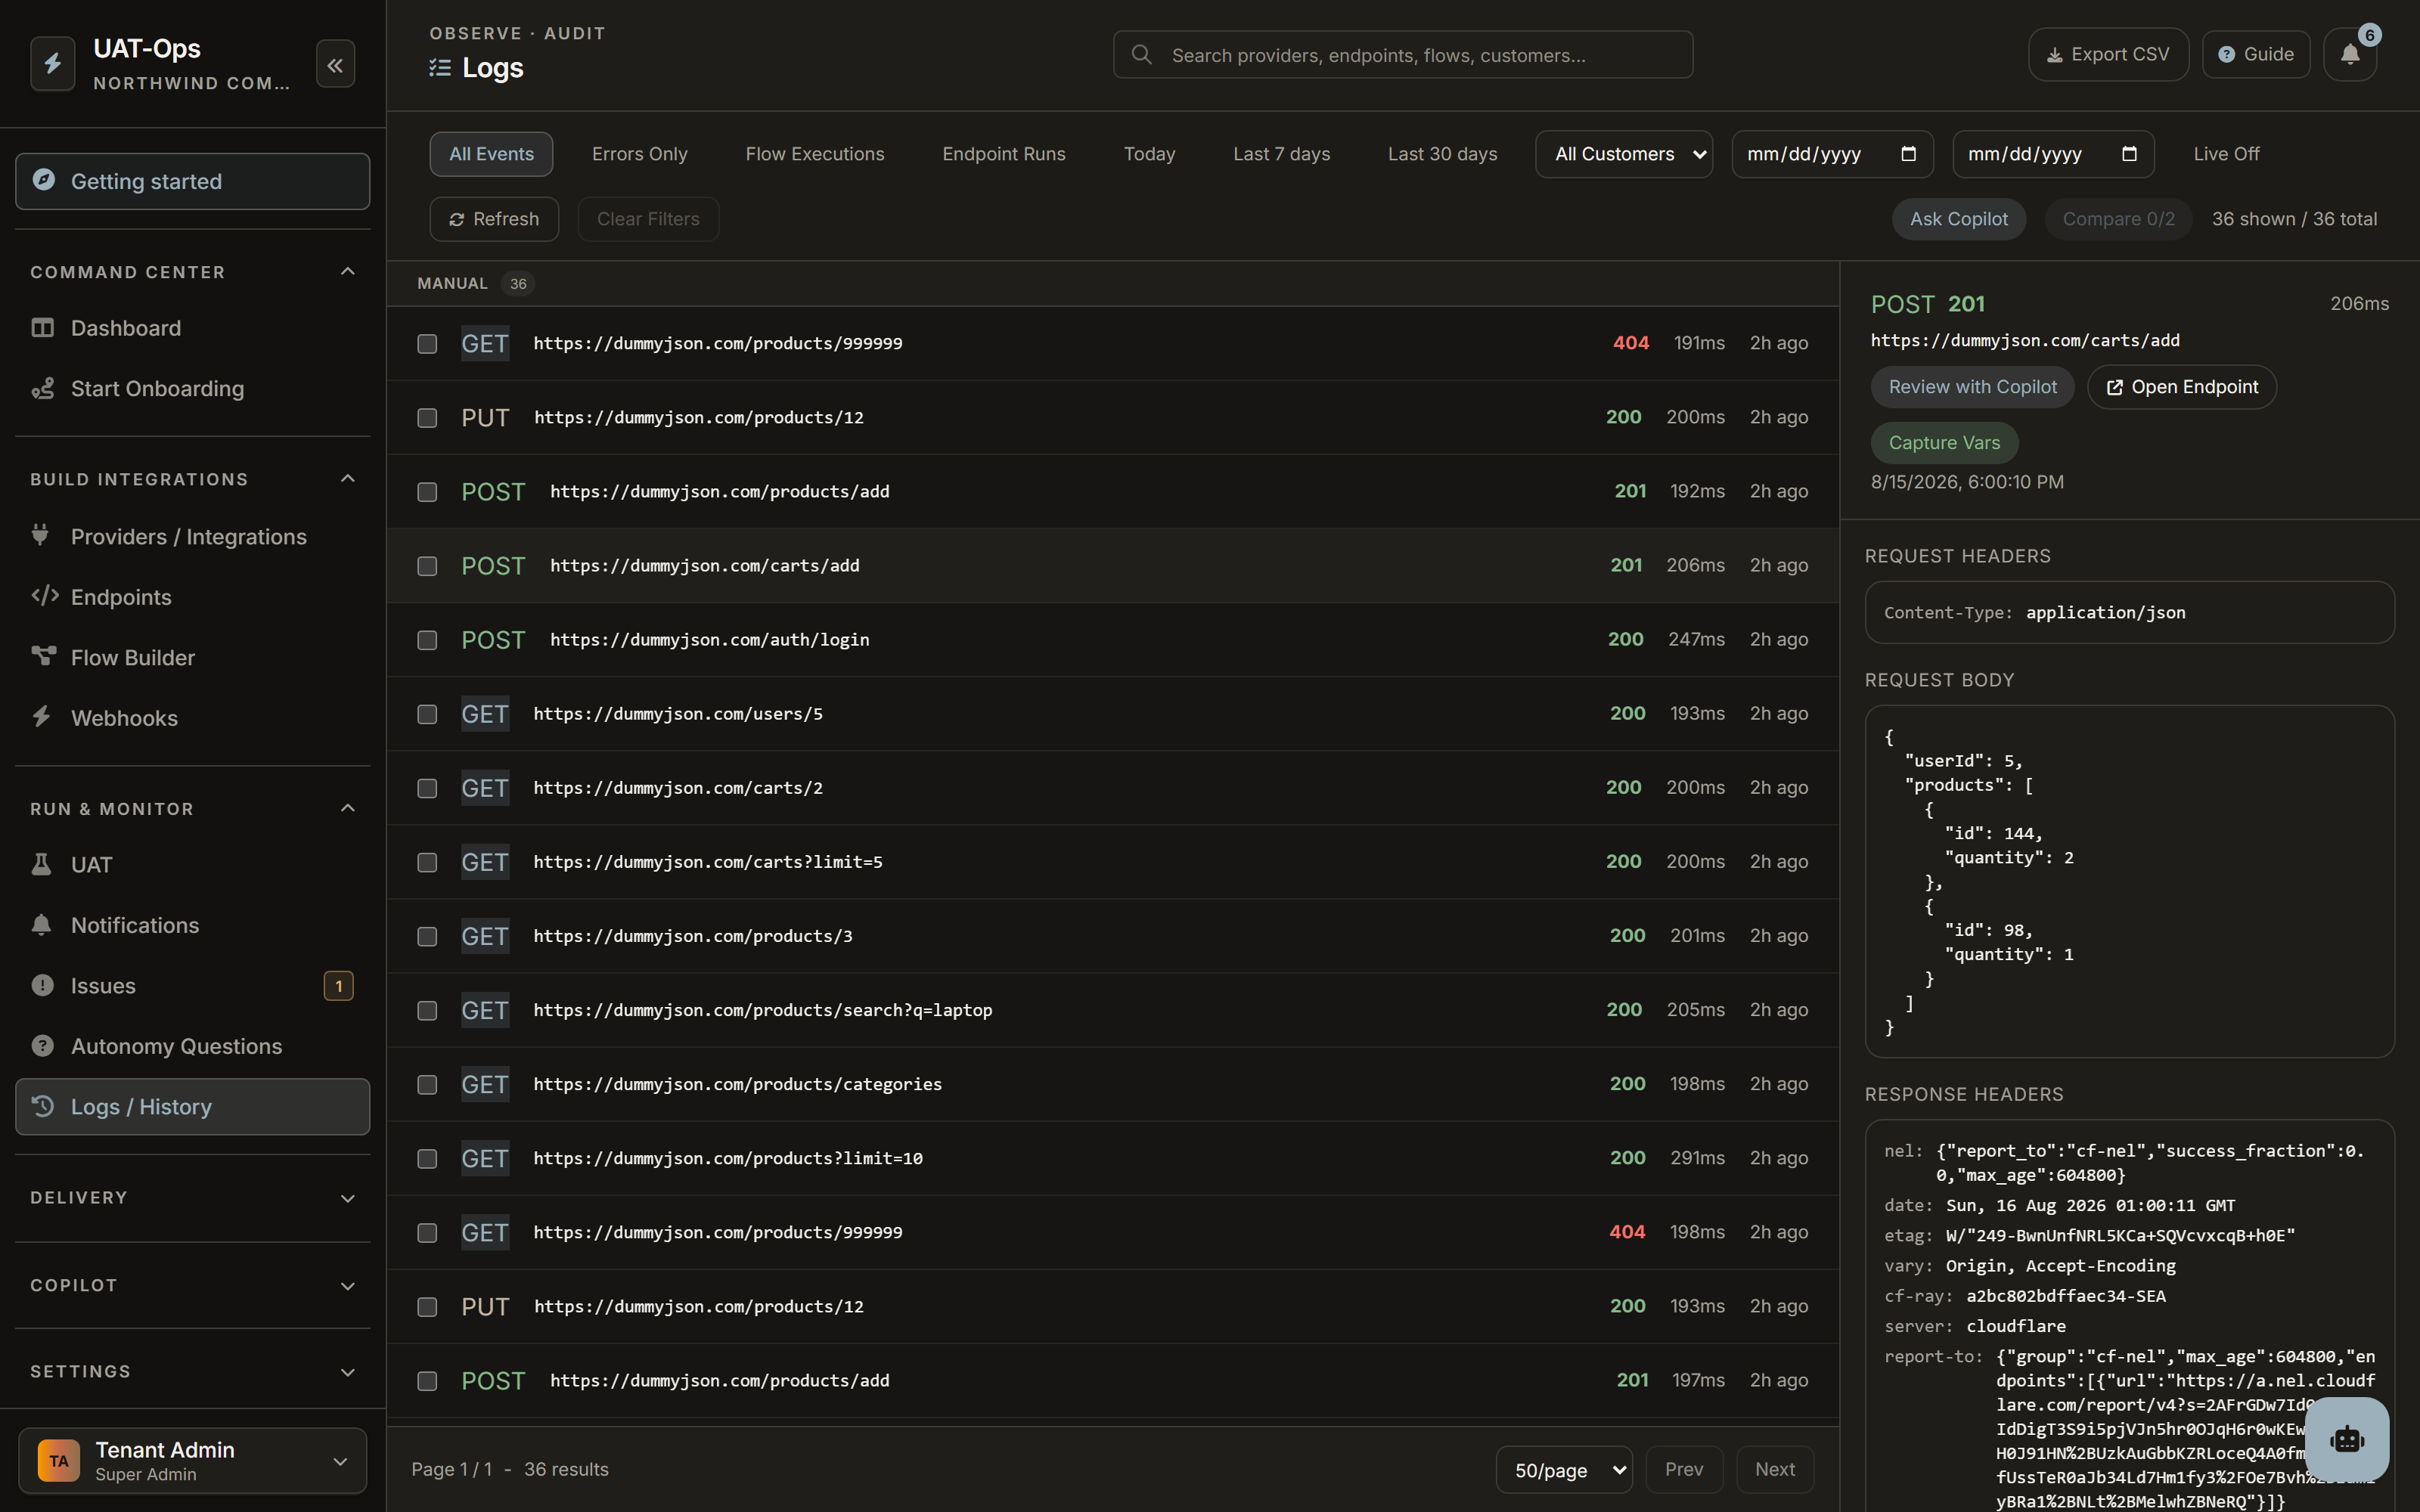Viewport: 2420px width, 1512px height.
Task: Click the Providers plug icon
Action: 40,535
